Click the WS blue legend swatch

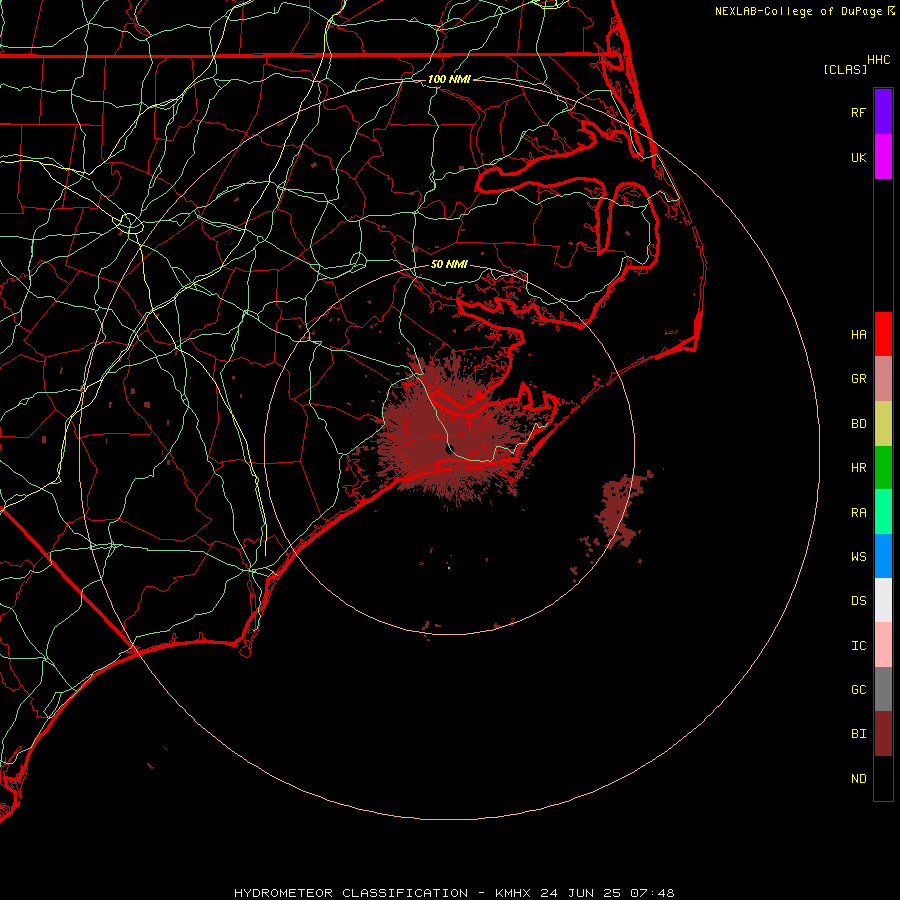883,556
